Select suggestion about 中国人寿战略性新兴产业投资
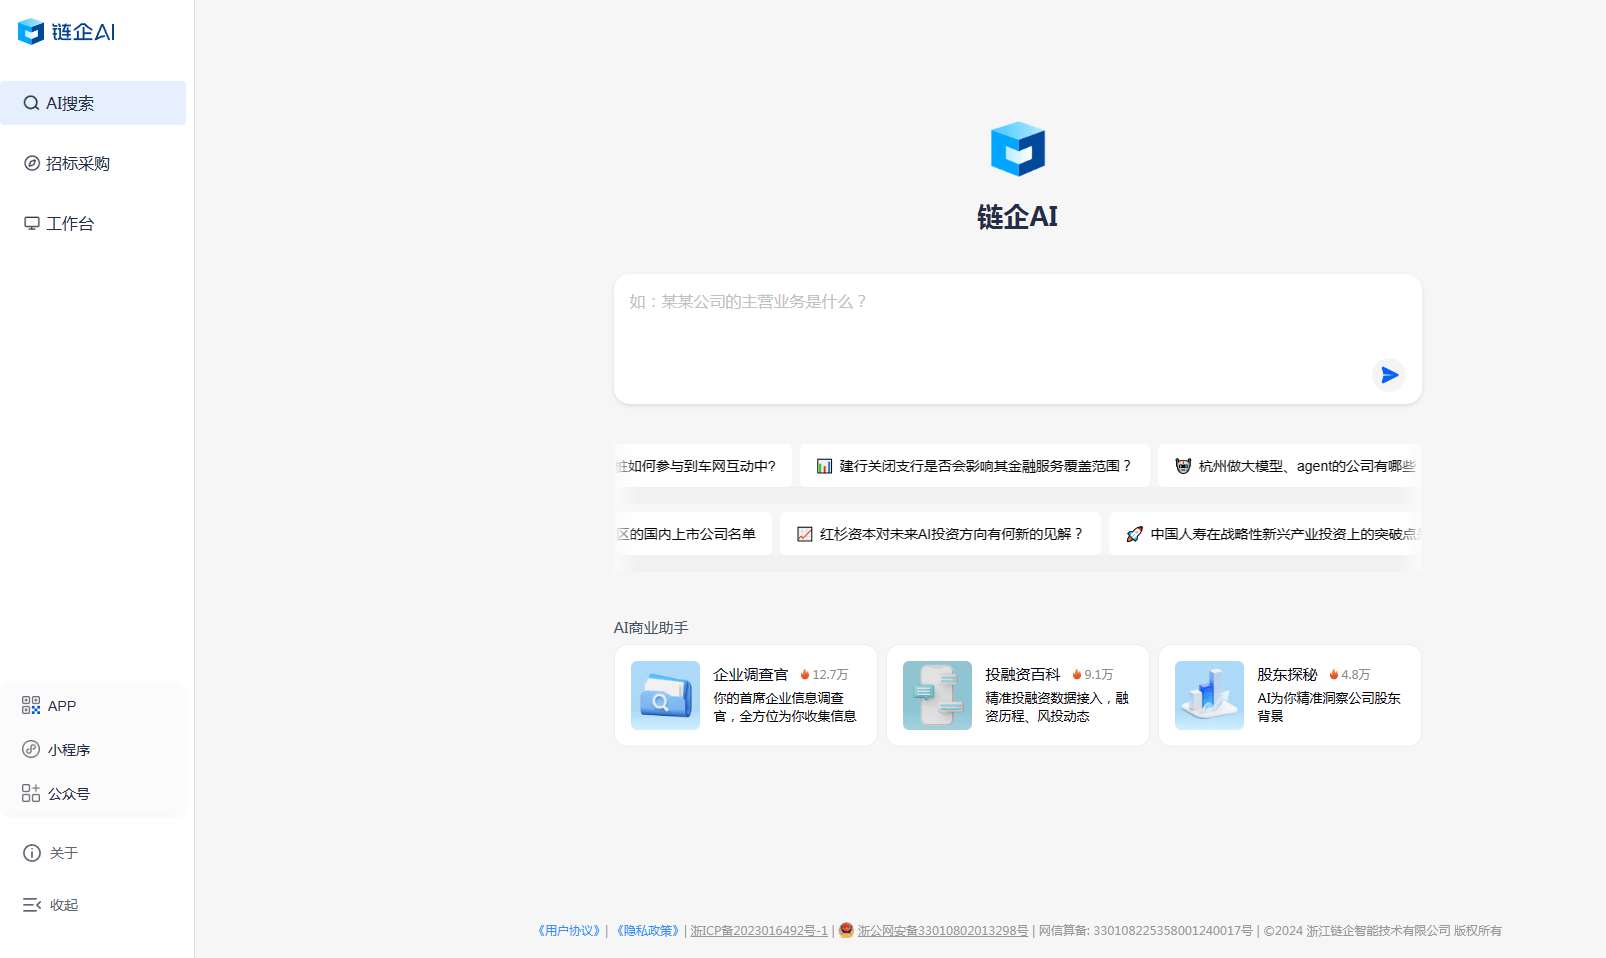The image size is (1606, 958). point(1266,534)
